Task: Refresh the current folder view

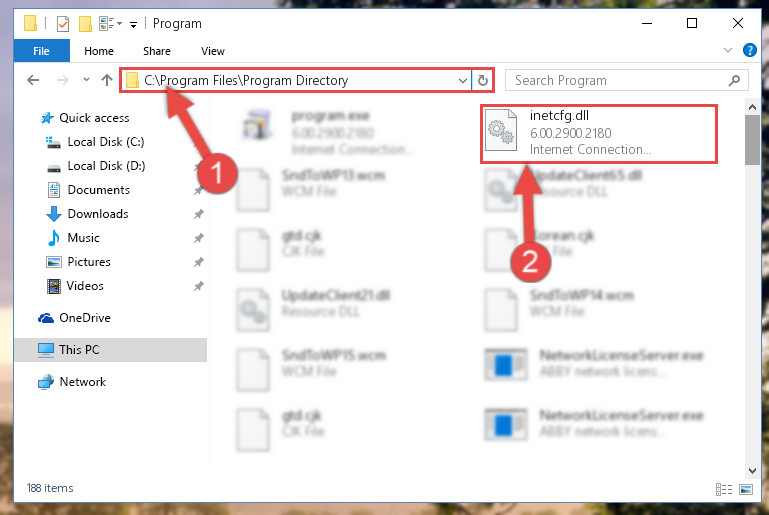Action: [x=483, y=80]
